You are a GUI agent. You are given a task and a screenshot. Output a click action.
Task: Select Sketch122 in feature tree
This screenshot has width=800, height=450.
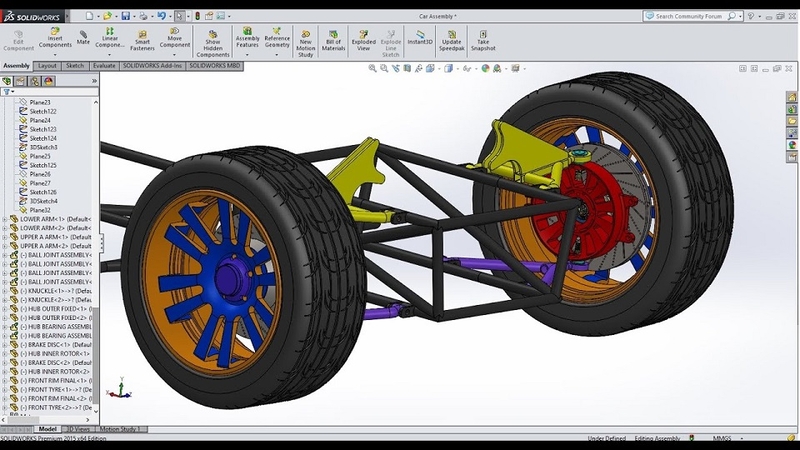[x=43, y=111]
